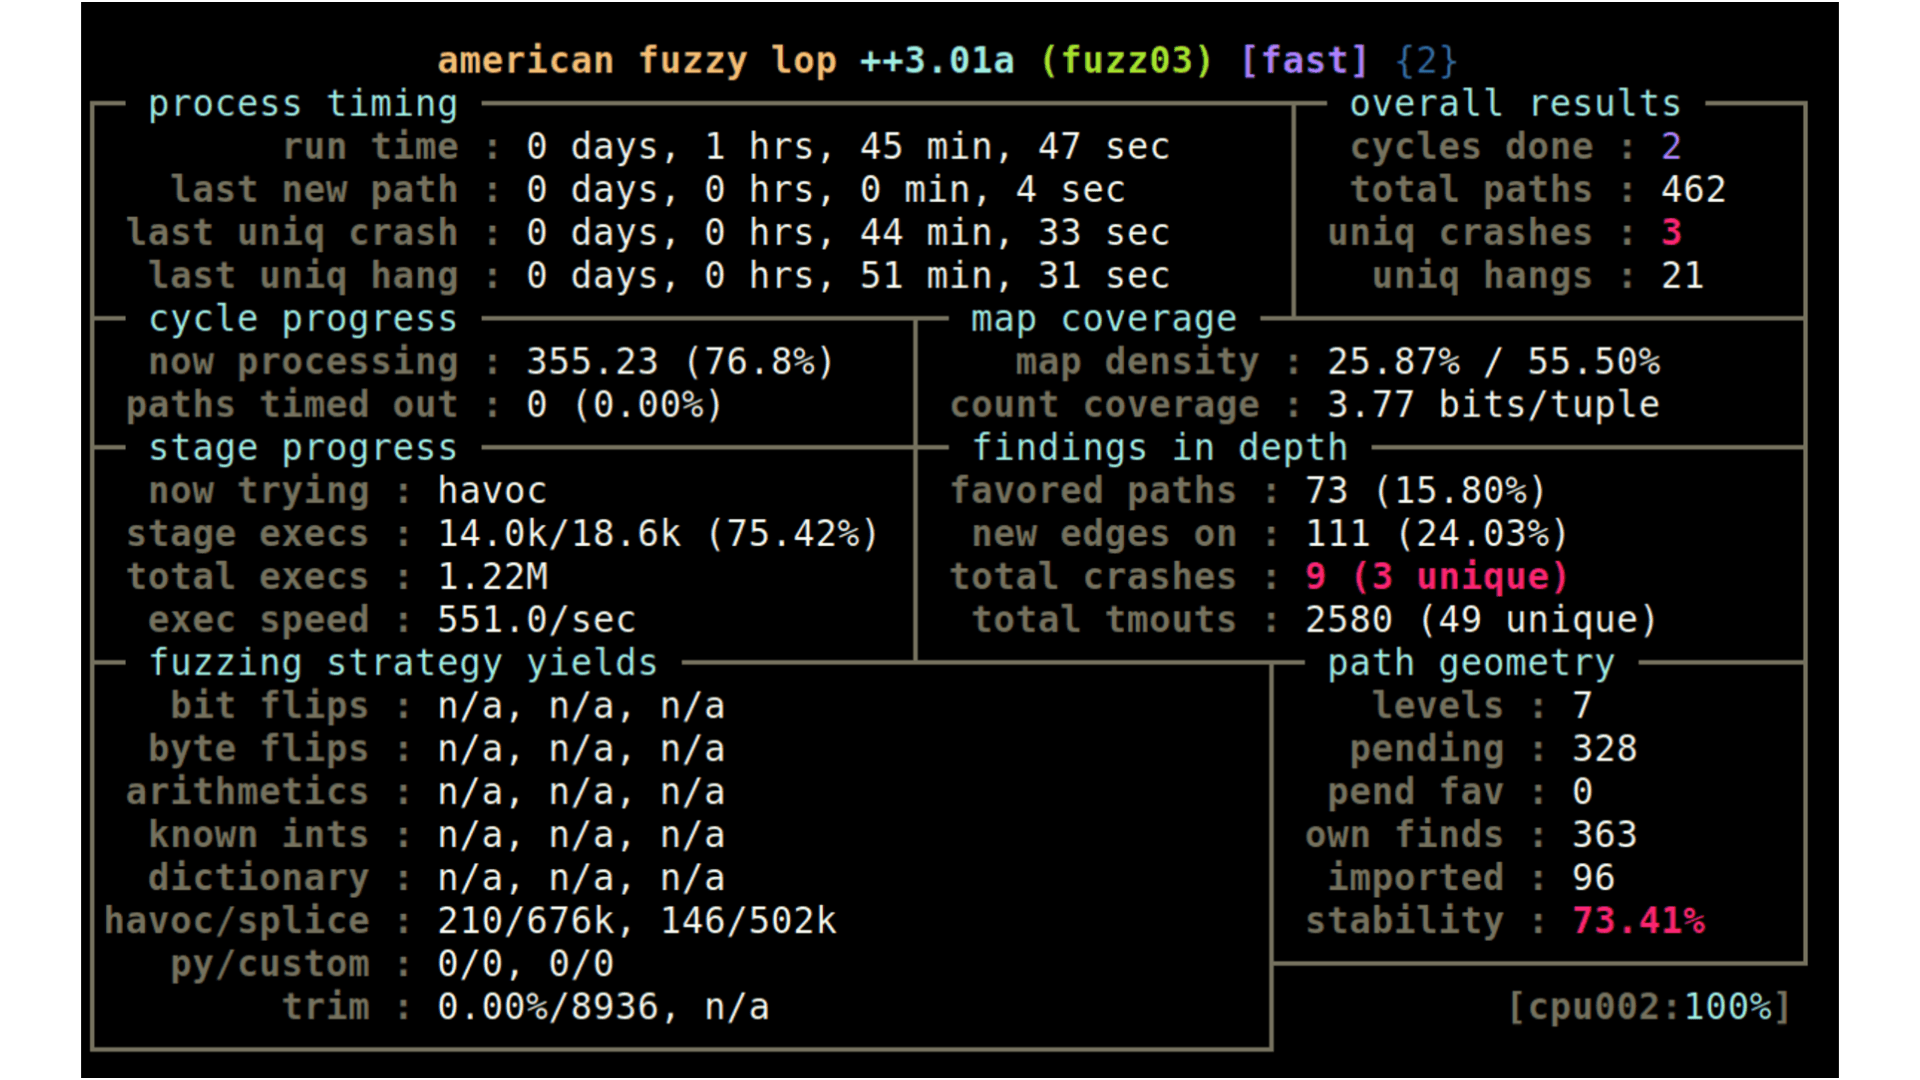
Task: Click the uniq hangs value 21
Action: [1682, 276]
